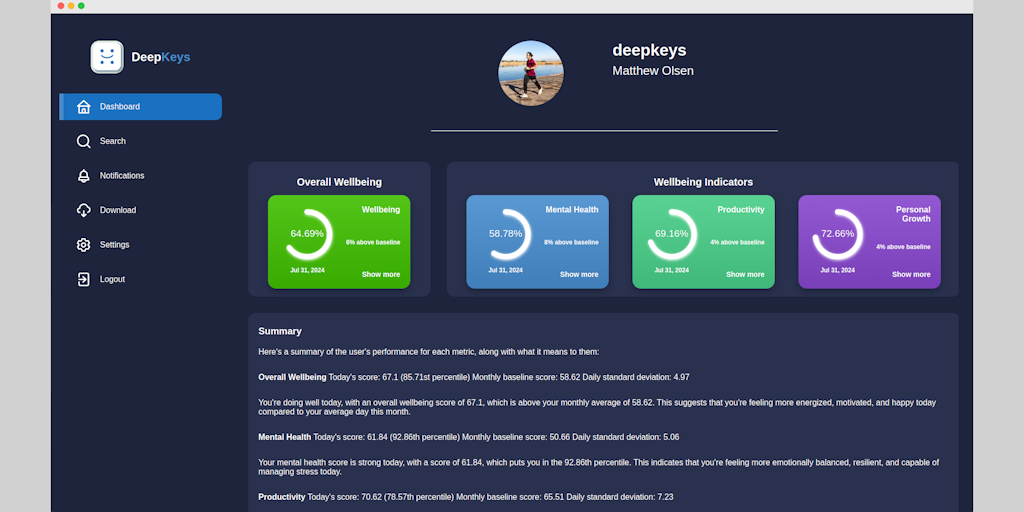Click the yellow window minimize button
1024x512 pixels.
pyautogui.click(x=71, y=6)
